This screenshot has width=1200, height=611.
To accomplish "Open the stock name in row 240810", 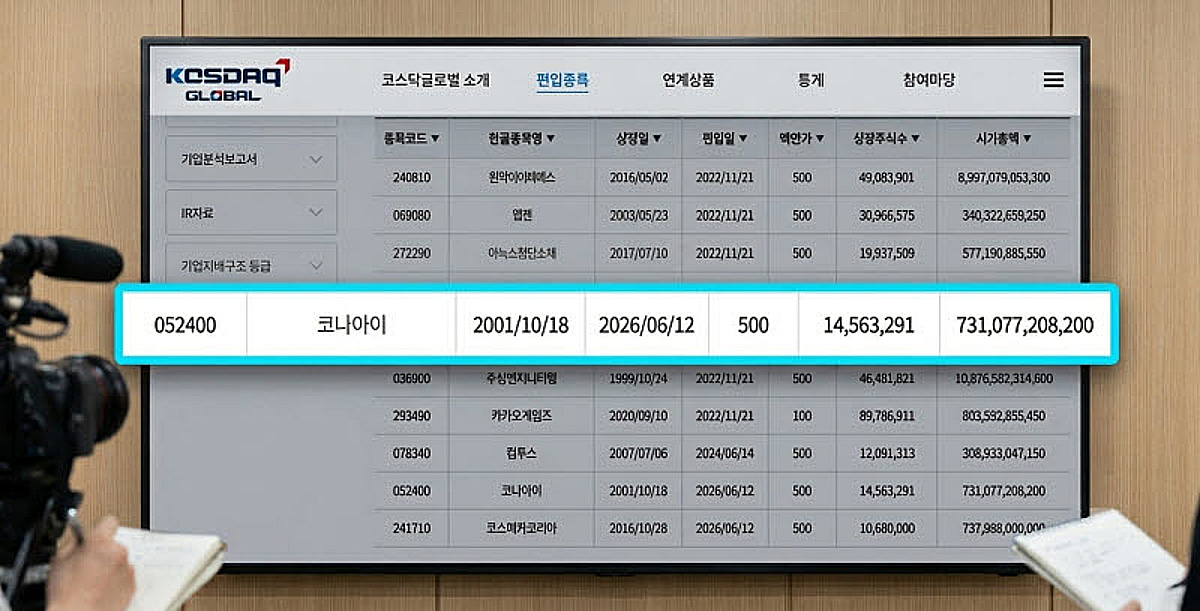I will tap(521, 177).
